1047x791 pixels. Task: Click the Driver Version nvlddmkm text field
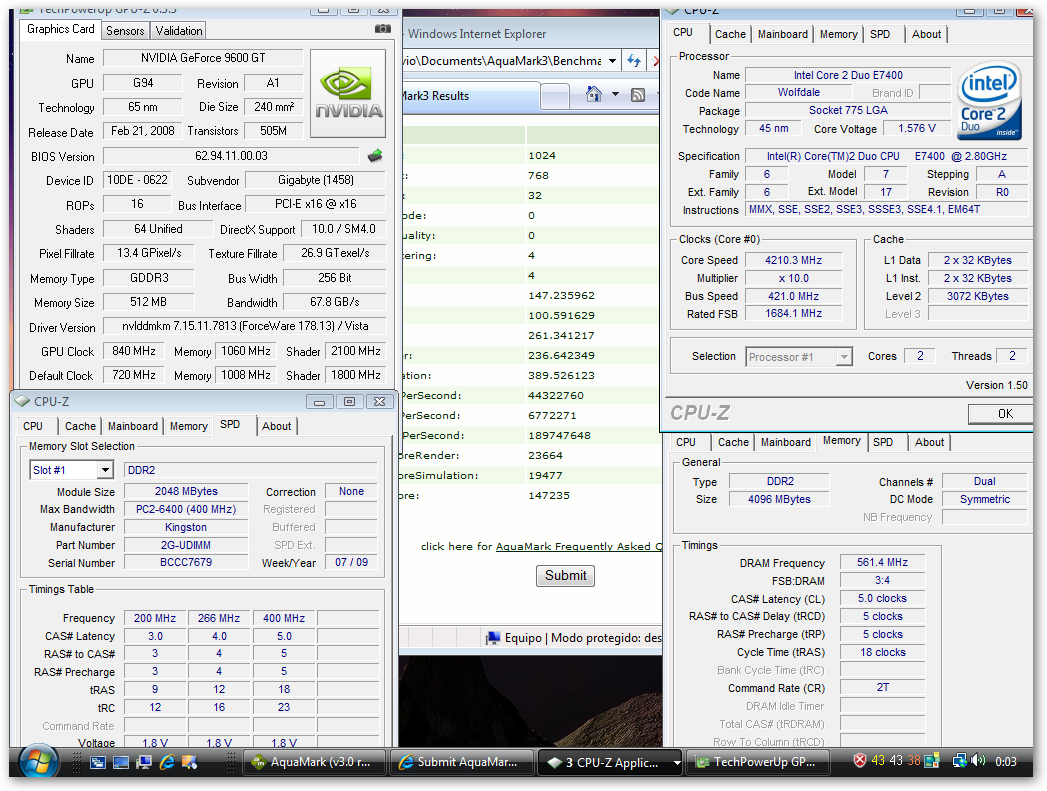pyautogui.click(x=245, y=326)
